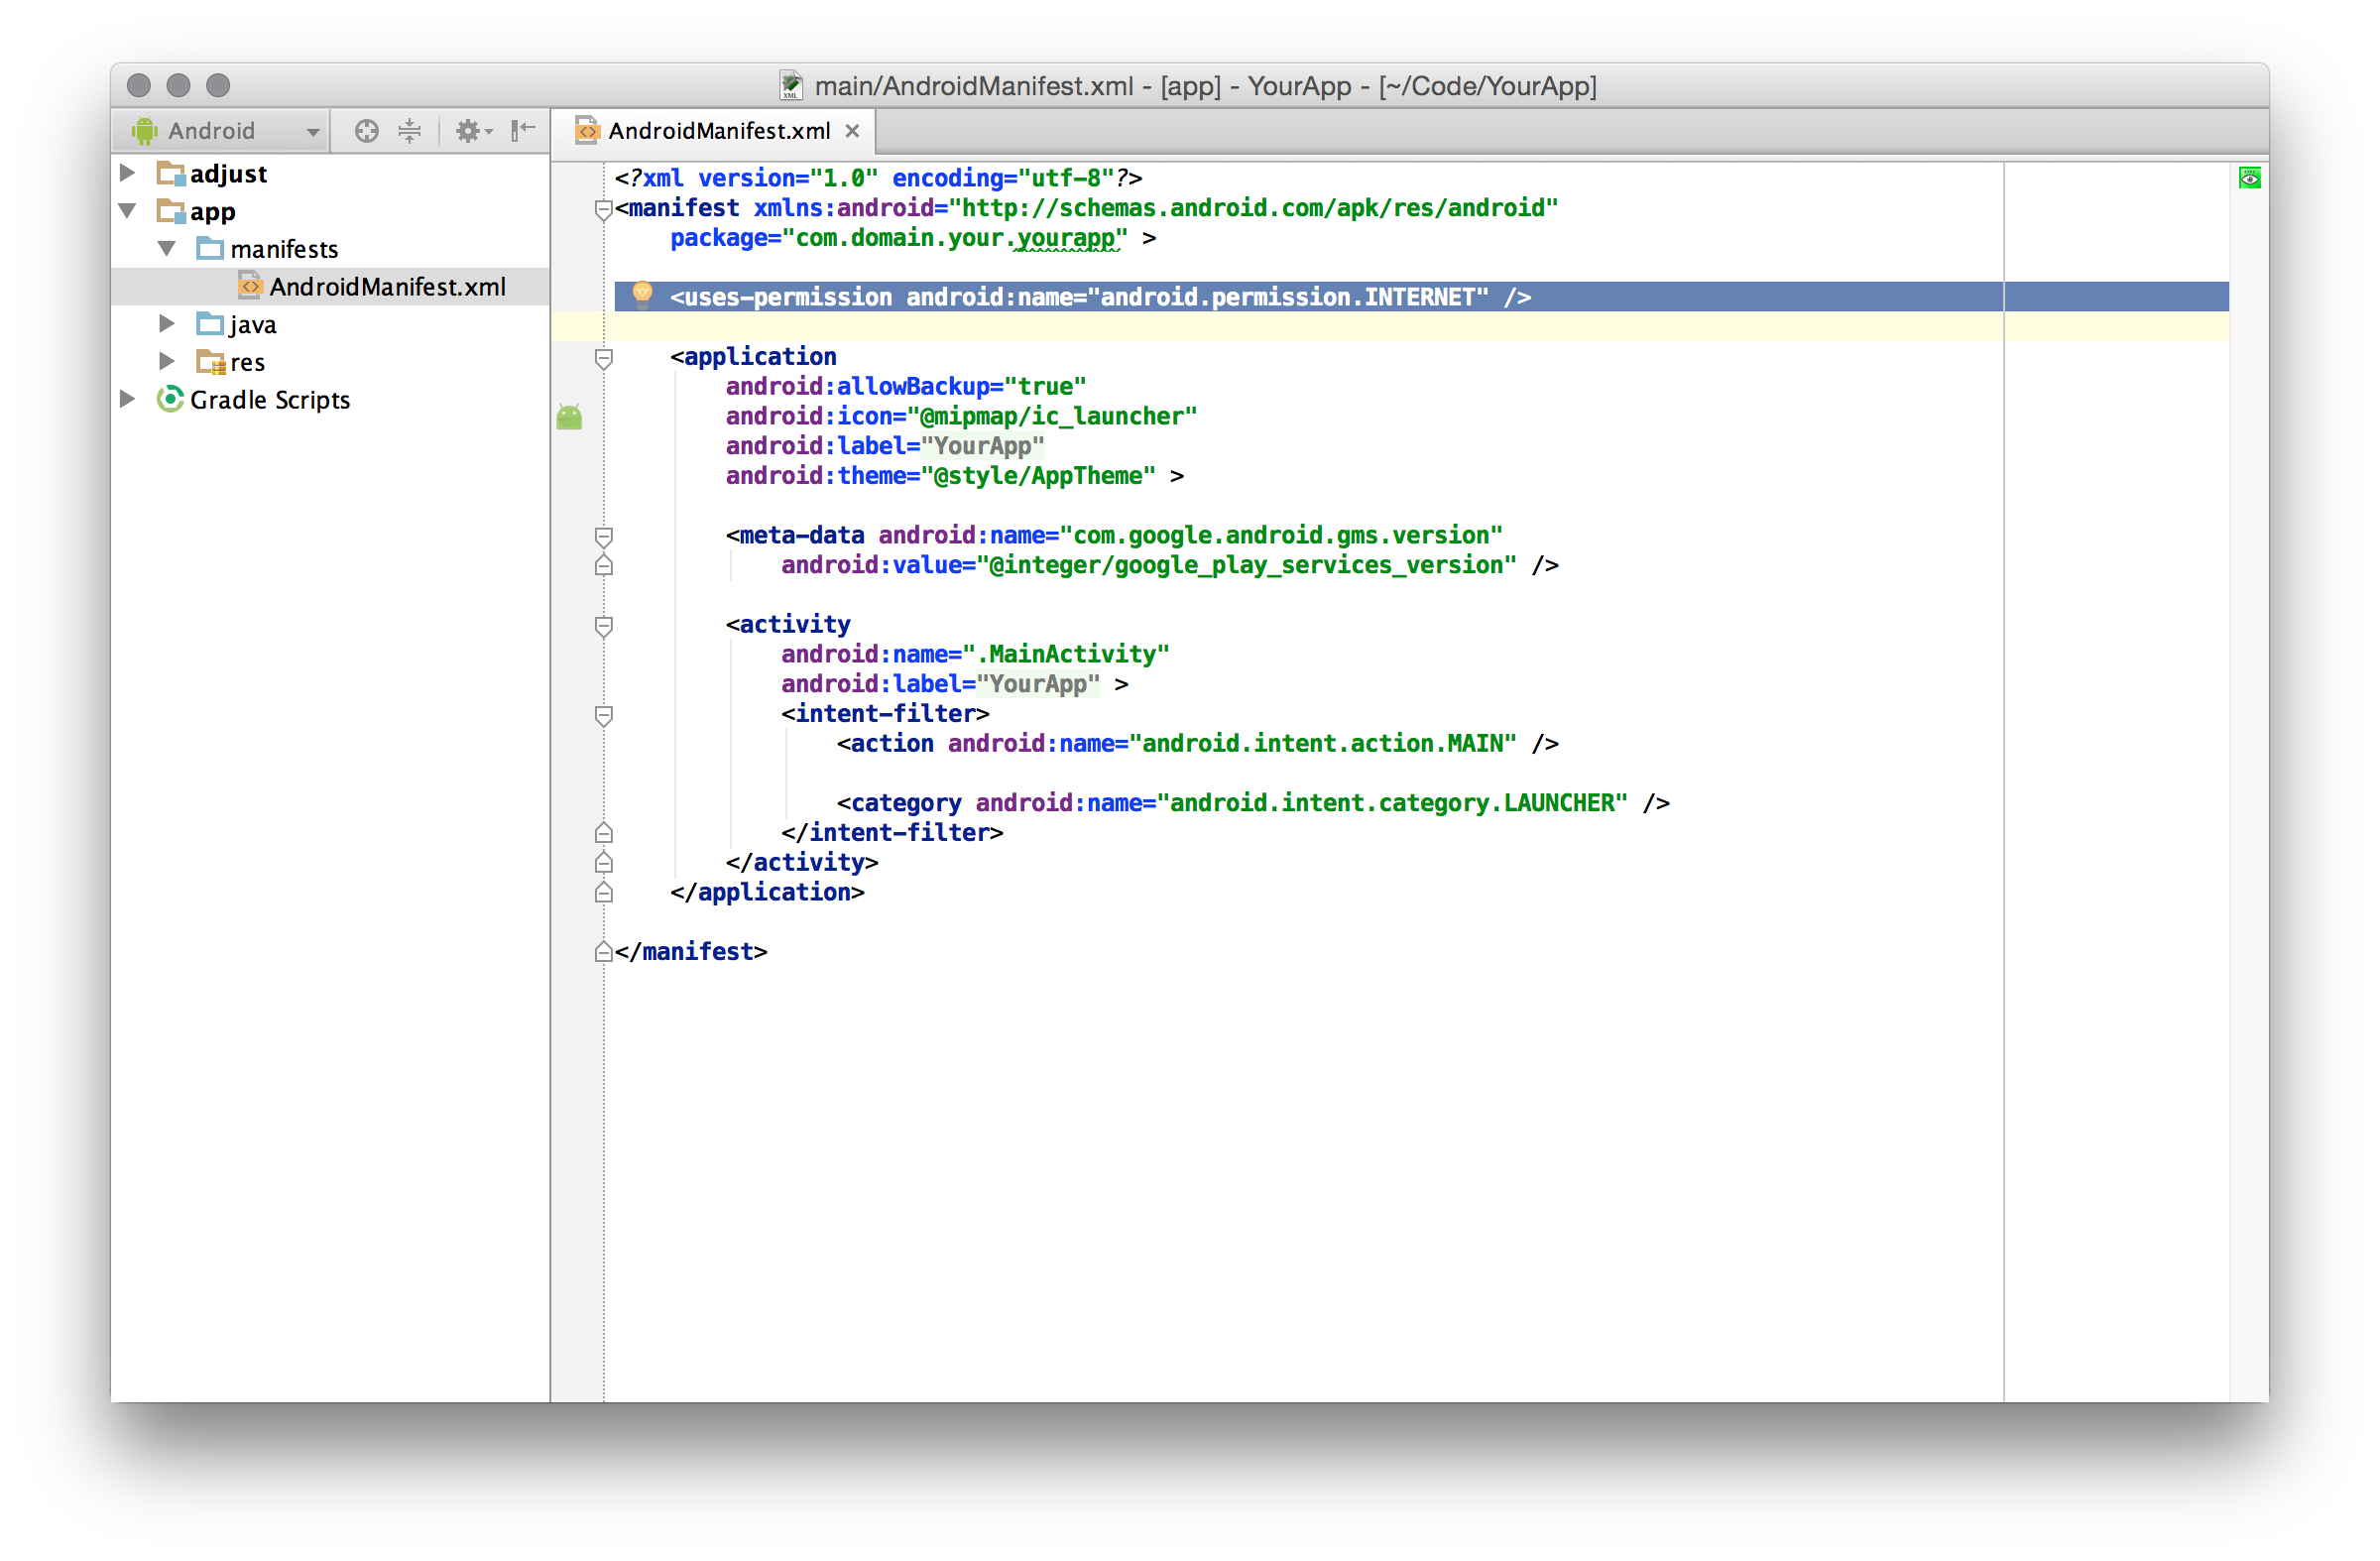The image size is (2380, 1561).
Task: Click the green inspection eye indicator
Action: (2249, 179)
